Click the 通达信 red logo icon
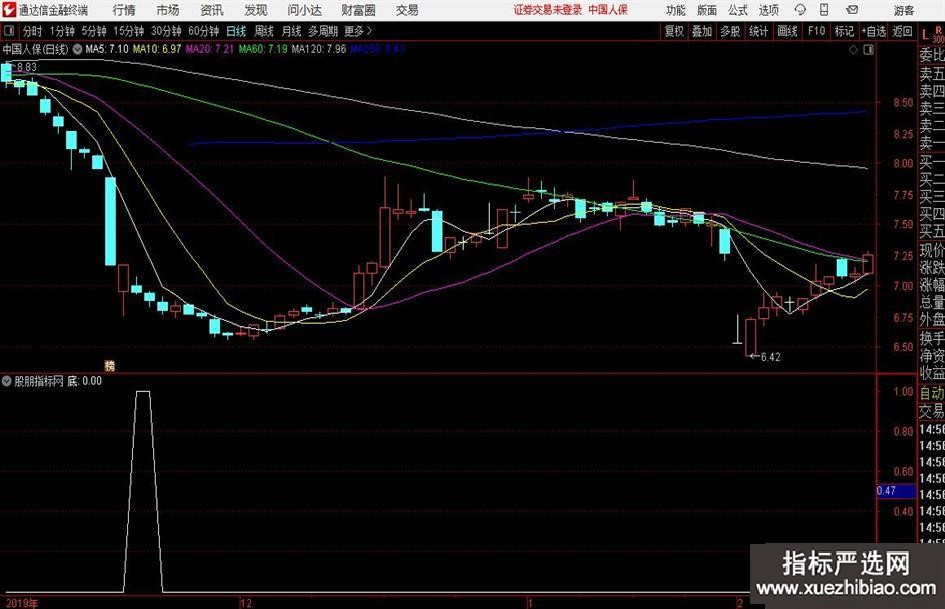The width and height of the screenshot is (945, 609). 9,10
